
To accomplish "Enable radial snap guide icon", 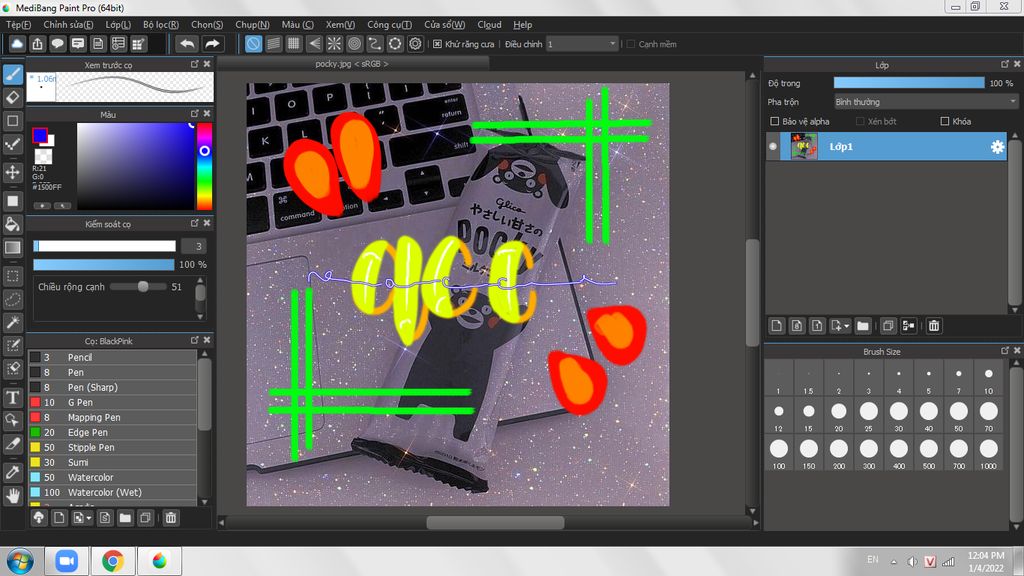I will 334,44.
